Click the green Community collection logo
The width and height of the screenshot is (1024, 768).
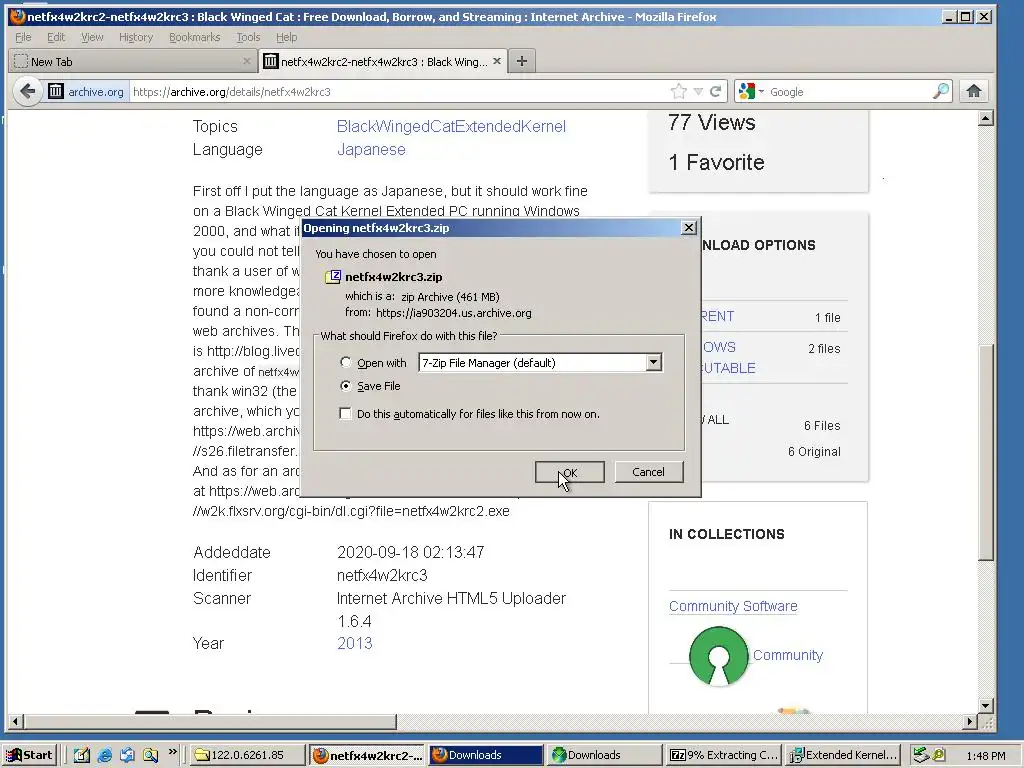[718, 656]
